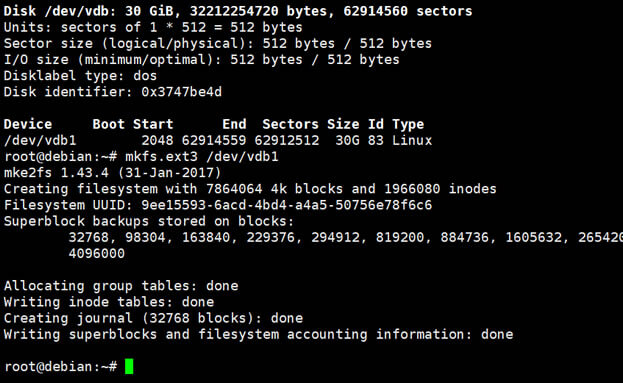Click the Creating journal done line
This screenshot has width=623, height=383.
pyautogui.click(x=153, y=318)
